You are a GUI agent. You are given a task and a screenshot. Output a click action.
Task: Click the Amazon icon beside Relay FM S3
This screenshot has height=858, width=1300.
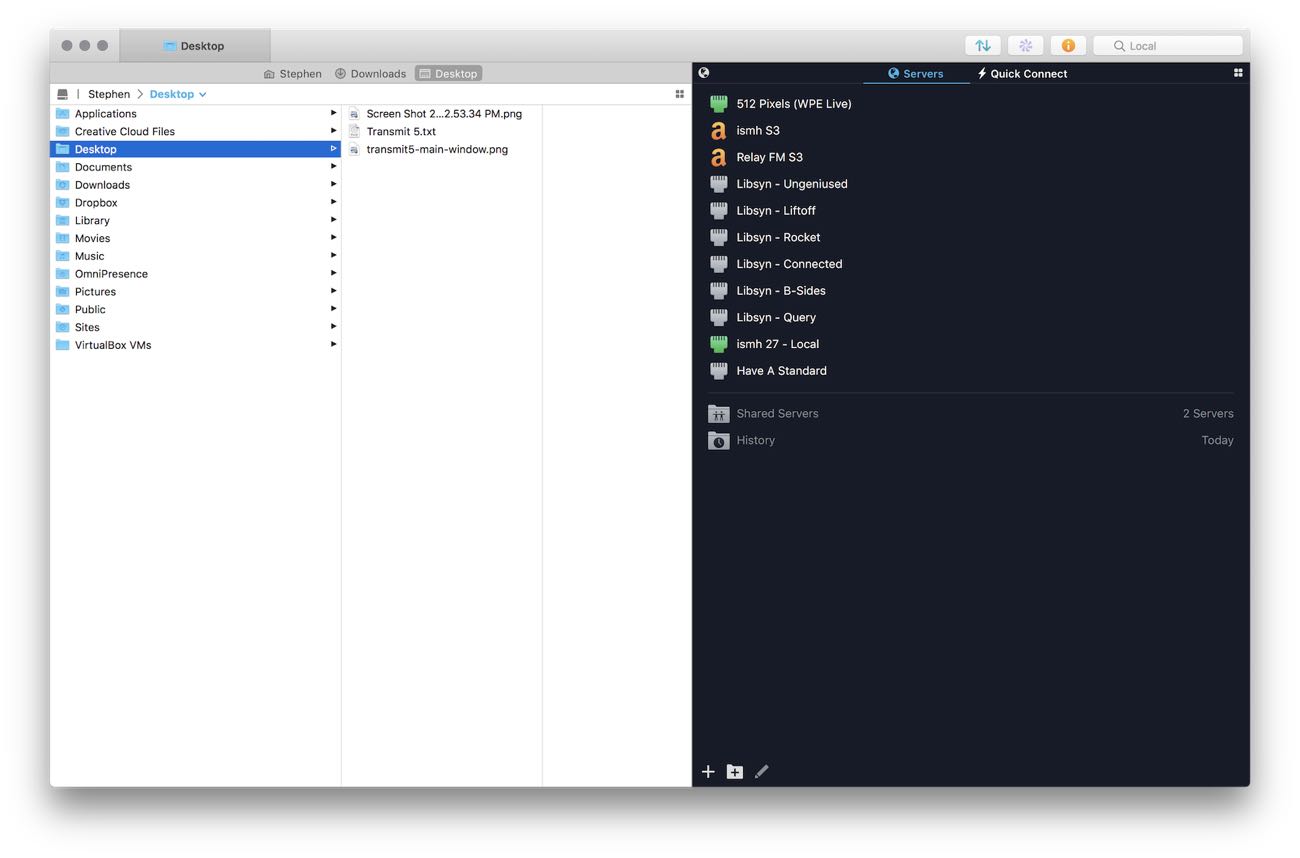tap(718, 158)
